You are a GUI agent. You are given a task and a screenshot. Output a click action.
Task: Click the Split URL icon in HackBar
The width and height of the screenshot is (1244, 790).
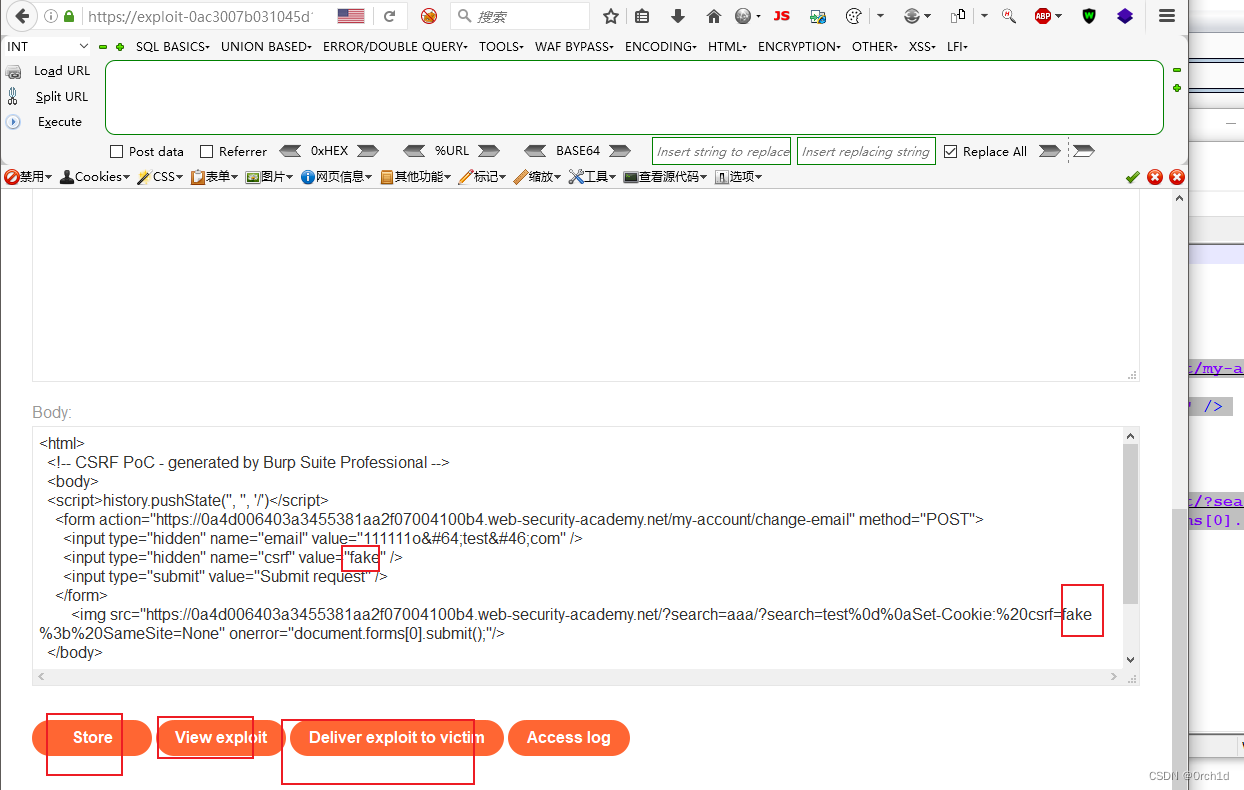(x=13, y=96)
